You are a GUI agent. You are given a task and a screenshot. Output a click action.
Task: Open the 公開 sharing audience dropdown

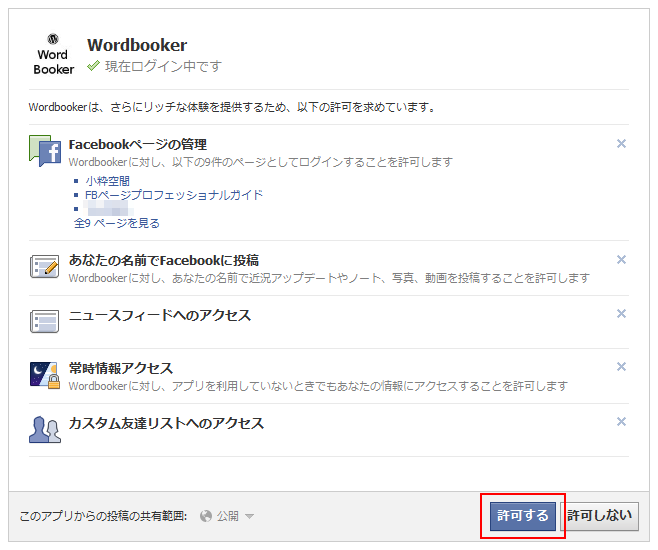[227, 516]
